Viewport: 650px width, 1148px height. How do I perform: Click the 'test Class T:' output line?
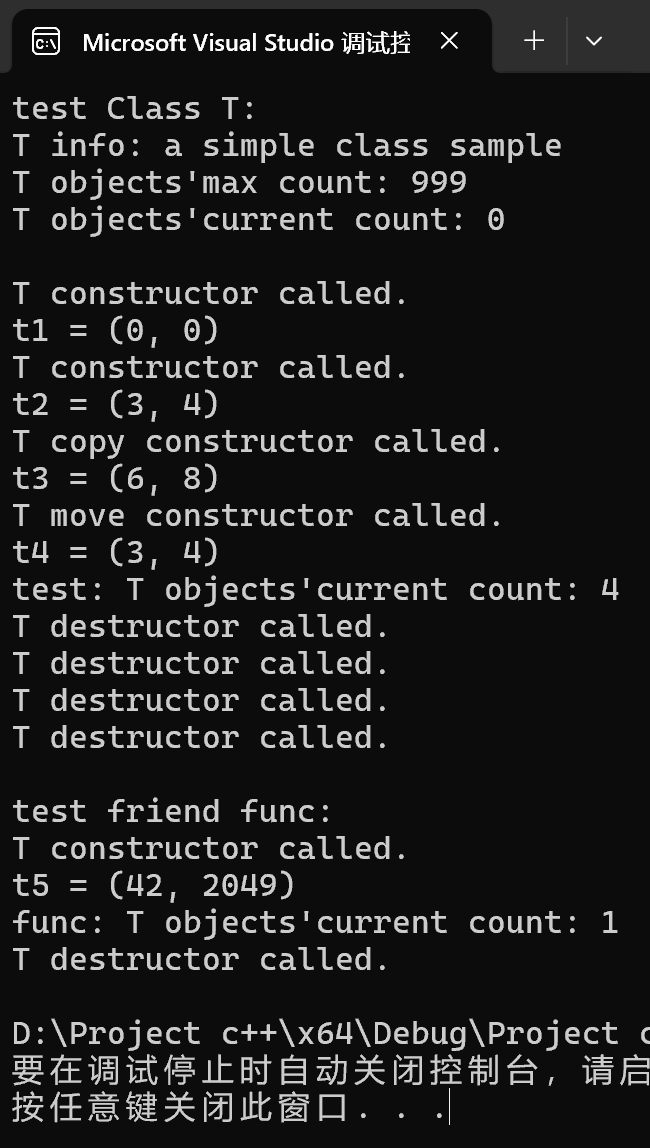[135, 108]
